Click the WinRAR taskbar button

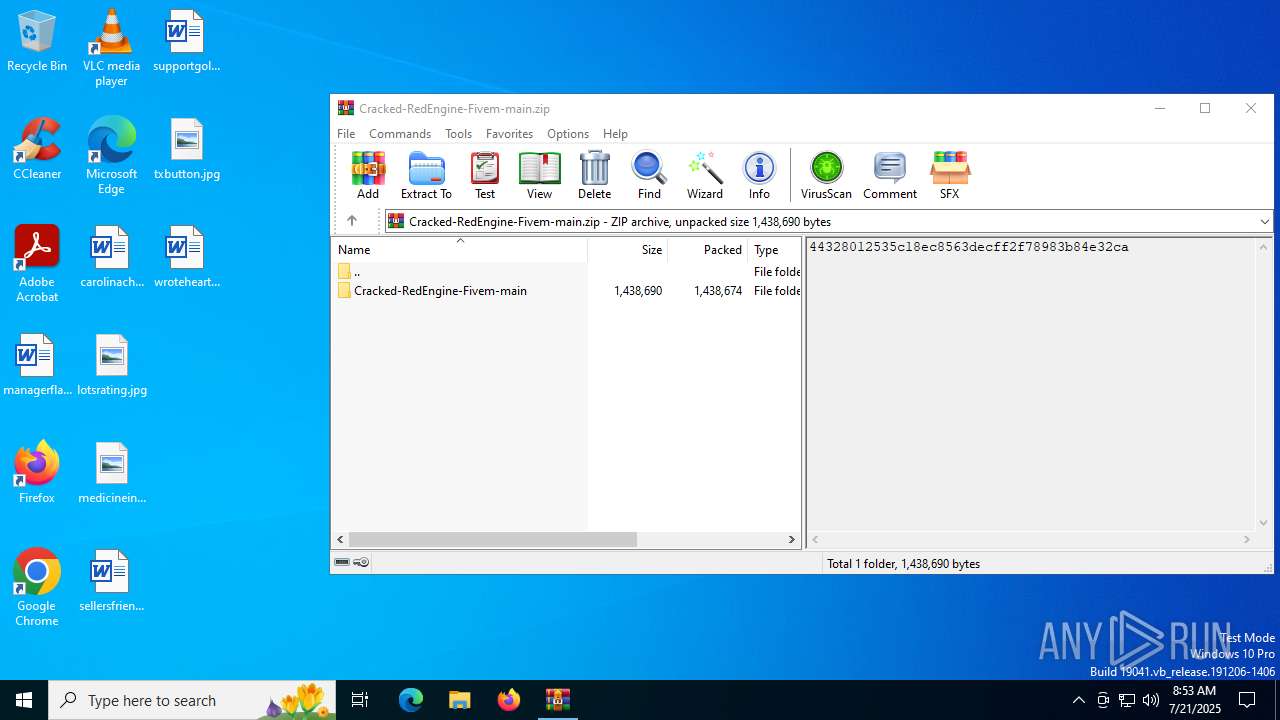(x=557, y=700)
